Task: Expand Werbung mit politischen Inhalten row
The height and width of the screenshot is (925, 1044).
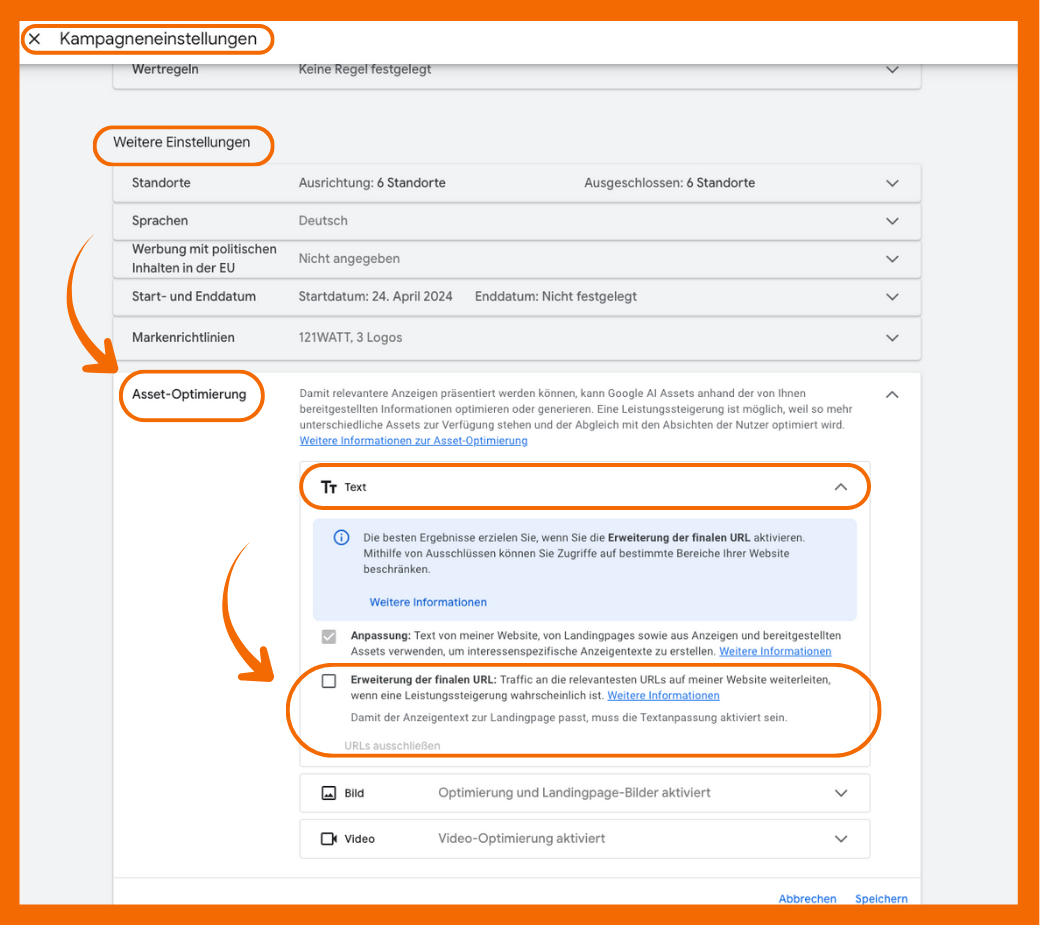Action: click(x=892, y=259)
